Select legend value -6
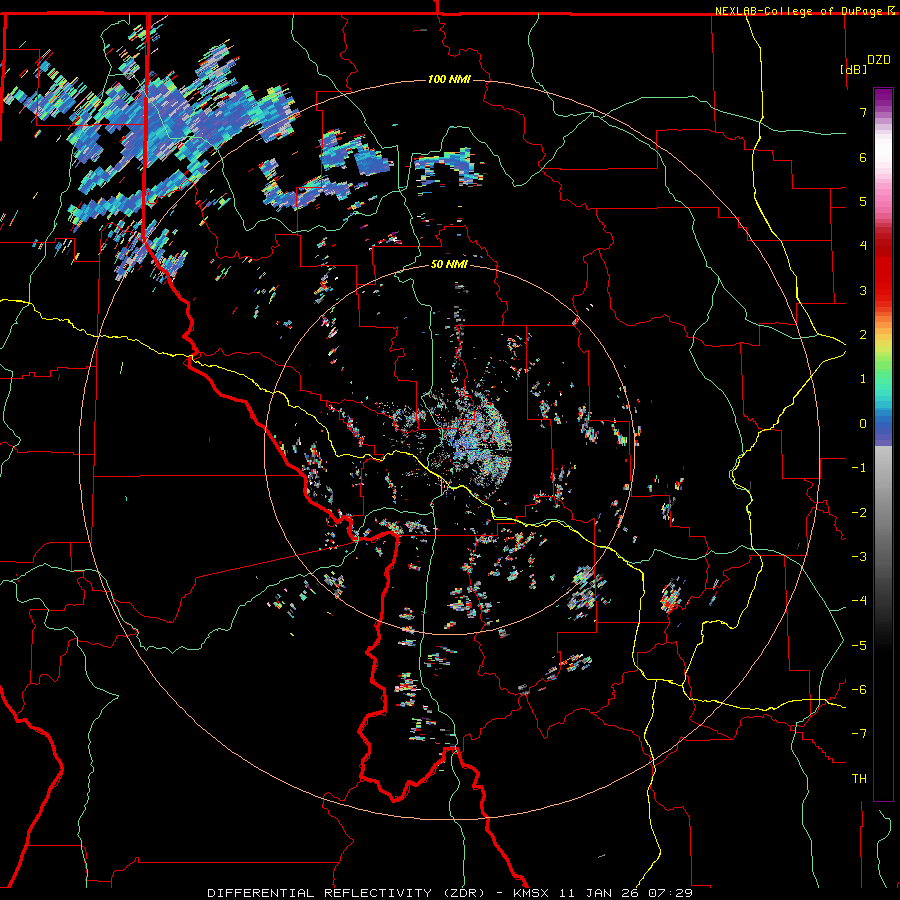 (x=859, y=690)
